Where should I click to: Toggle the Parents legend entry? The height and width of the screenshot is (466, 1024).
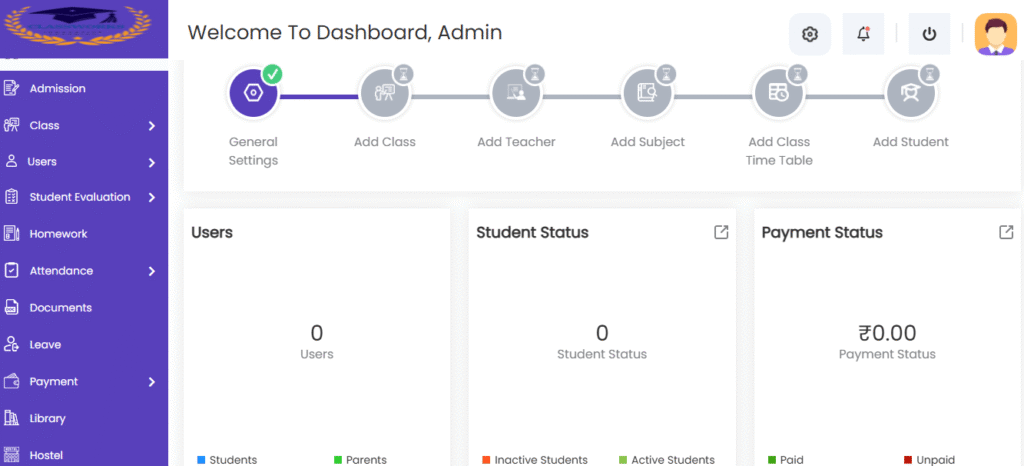click(360, 460)
